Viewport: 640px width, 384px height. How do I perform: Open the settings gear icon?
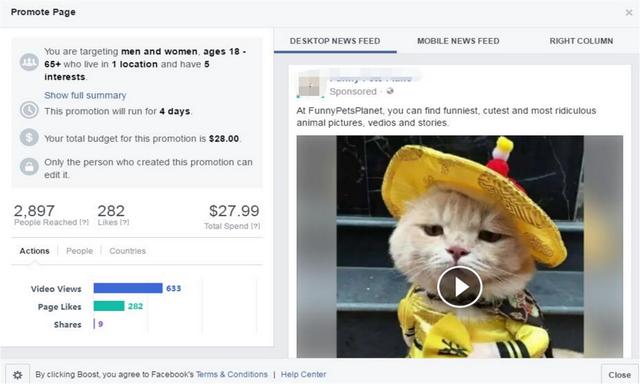(18, 375)
